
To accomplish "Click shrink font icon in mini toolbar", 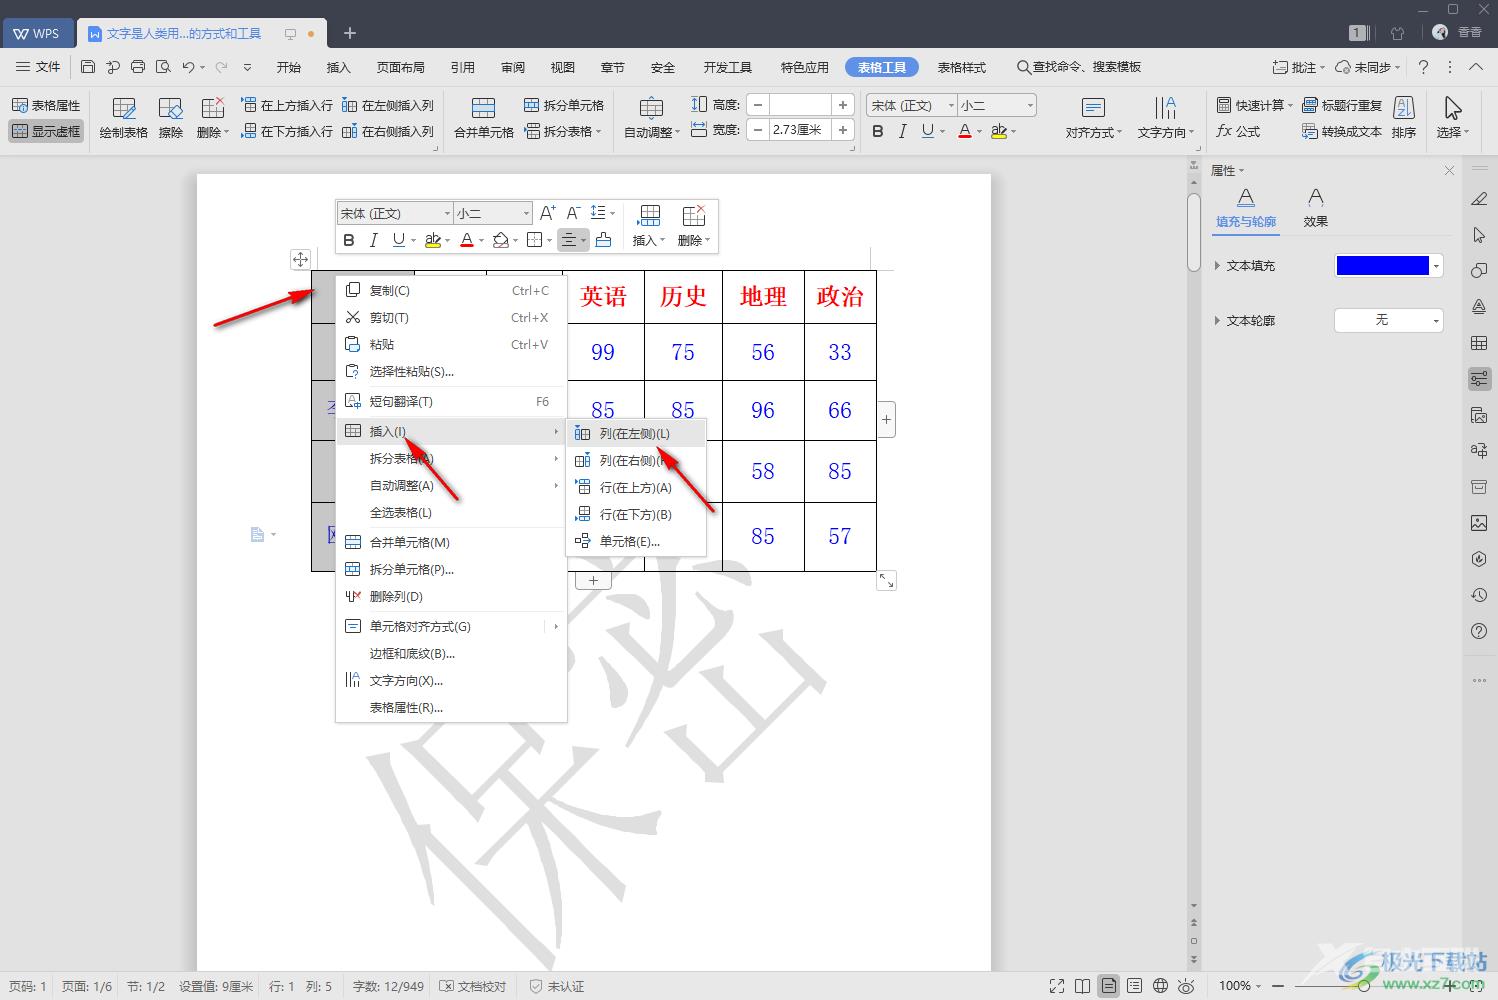I will tap(573, 213).
